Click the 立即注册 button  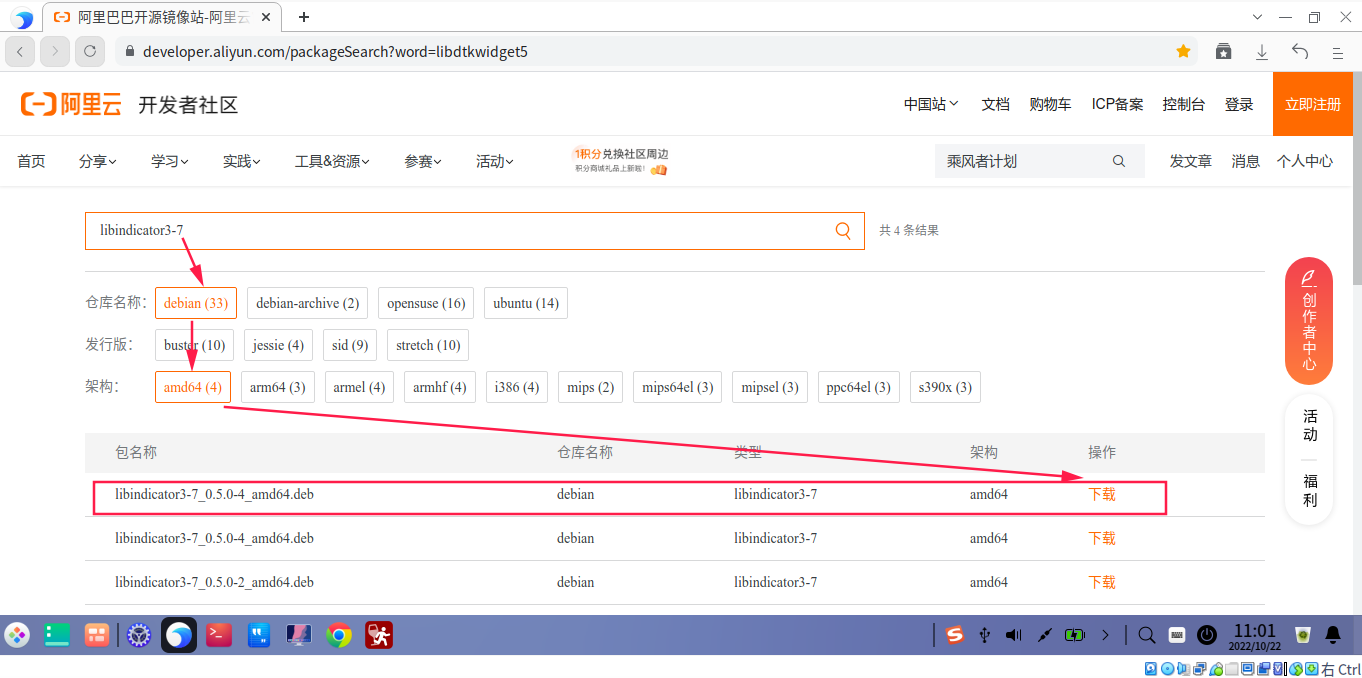(x=1312, y=103)
